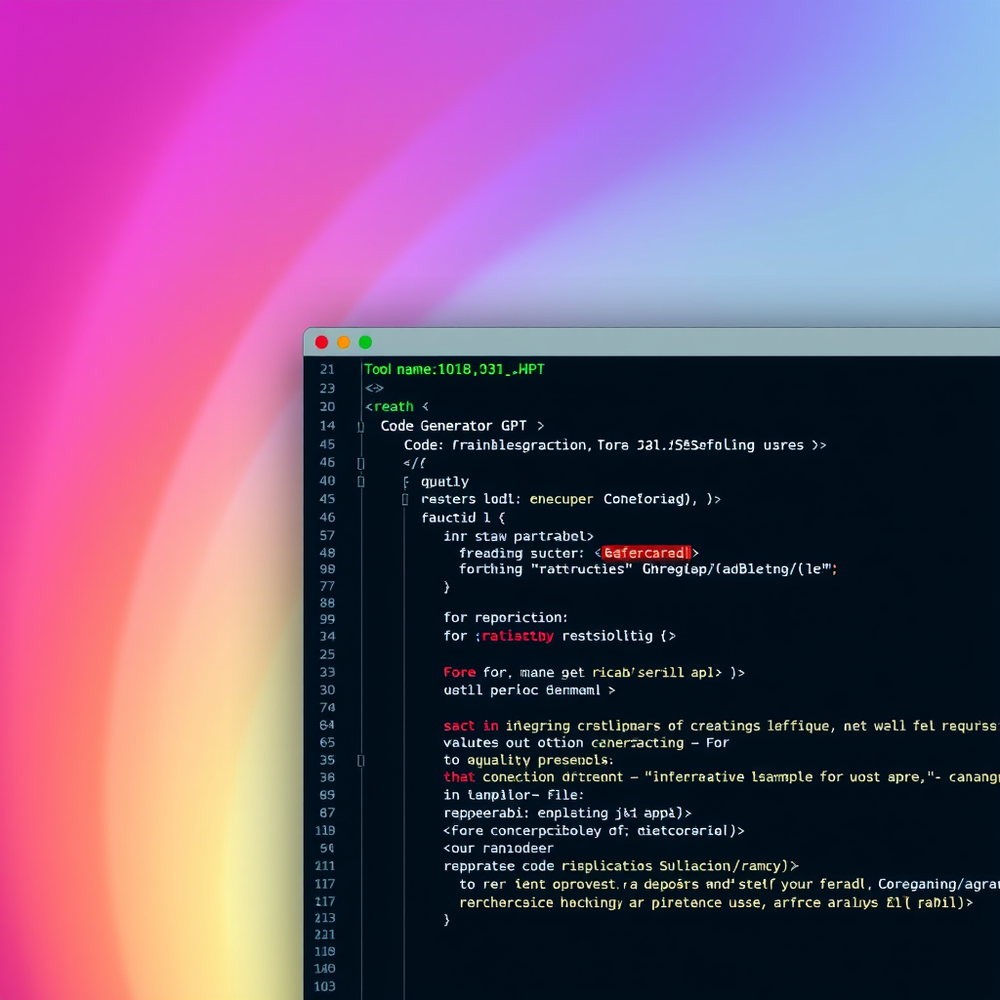Collapse the fold marker beside Code Generator GPT
The width and height of the screenshot is (1000, 1000).
pos(360,427)
